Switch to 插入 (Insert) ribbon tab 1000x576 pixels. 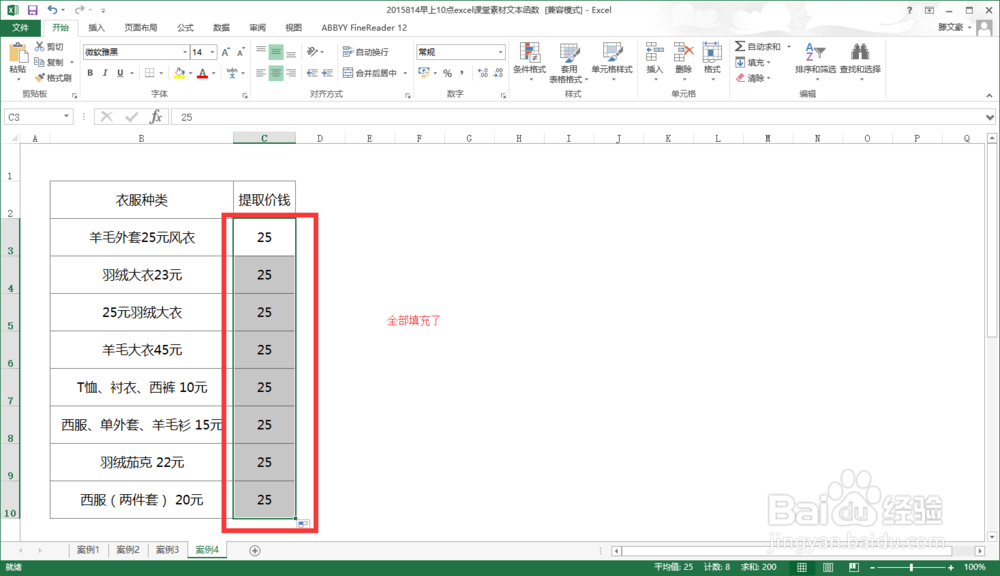[x=96, y=27]
